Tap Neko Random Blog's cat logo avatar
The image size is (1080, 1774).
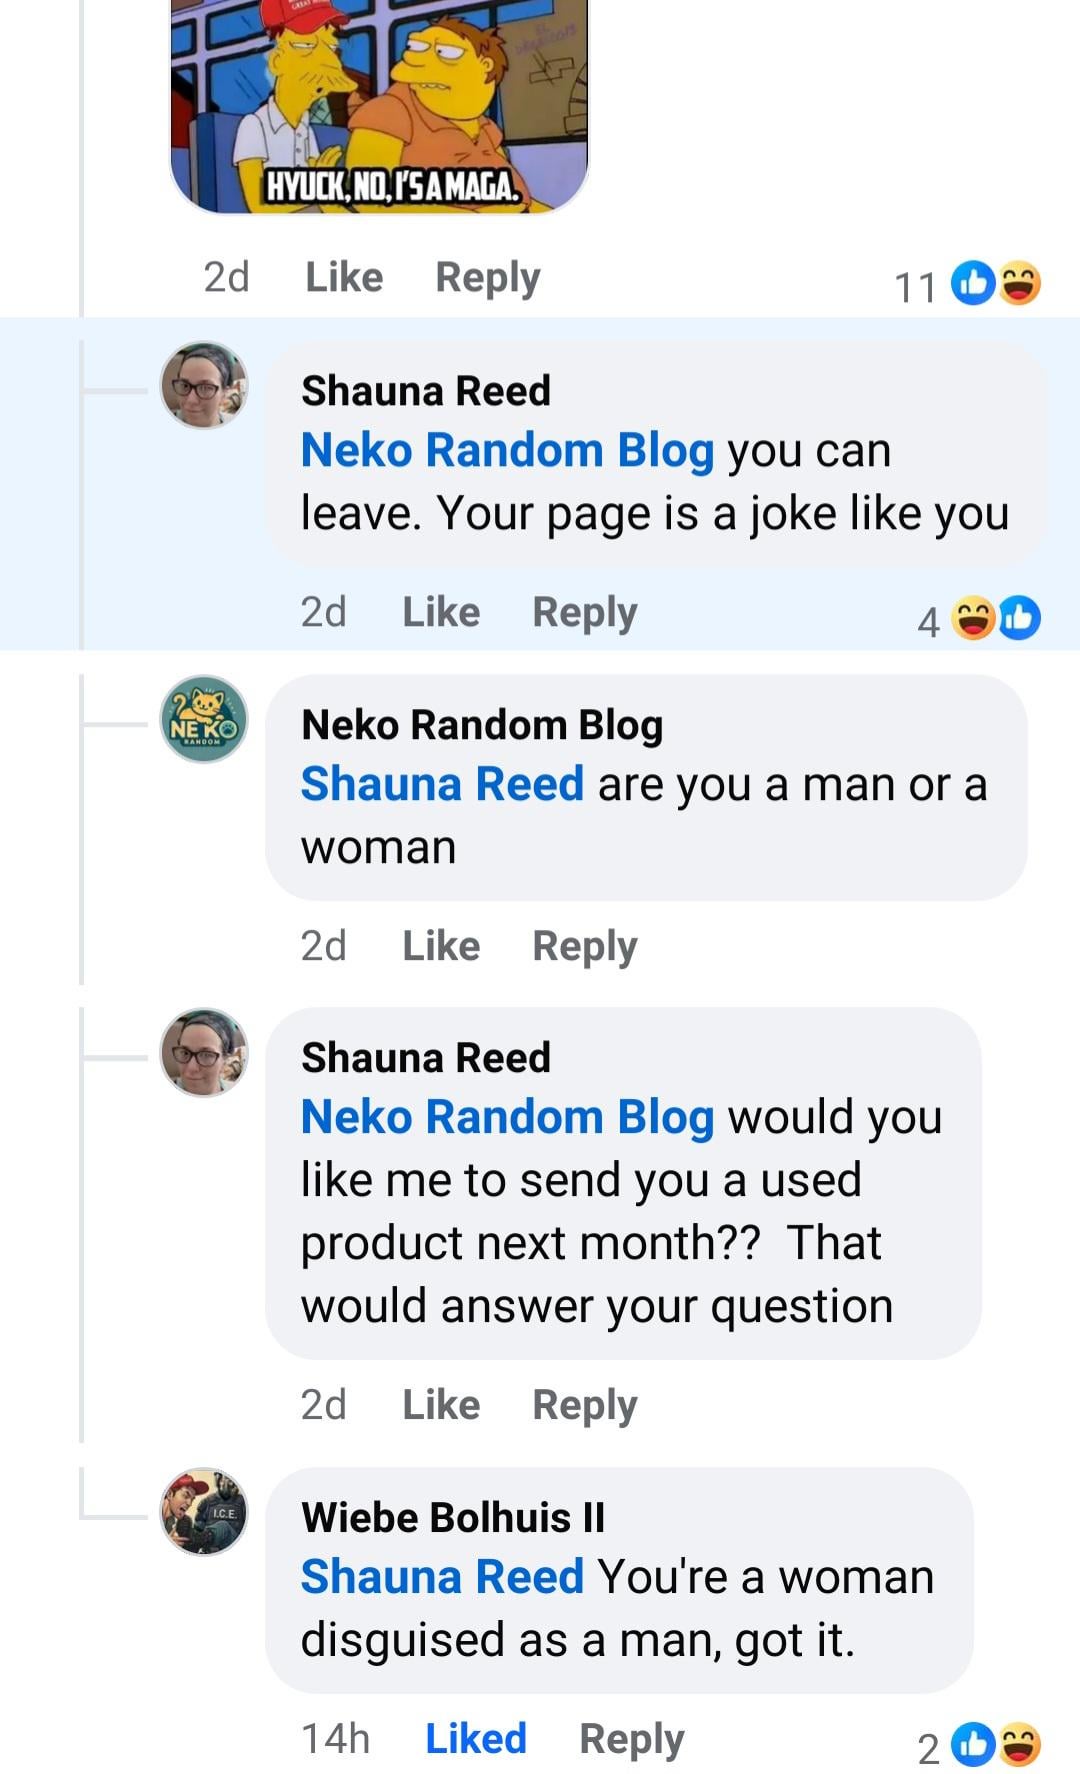click(x=204, y=719)
